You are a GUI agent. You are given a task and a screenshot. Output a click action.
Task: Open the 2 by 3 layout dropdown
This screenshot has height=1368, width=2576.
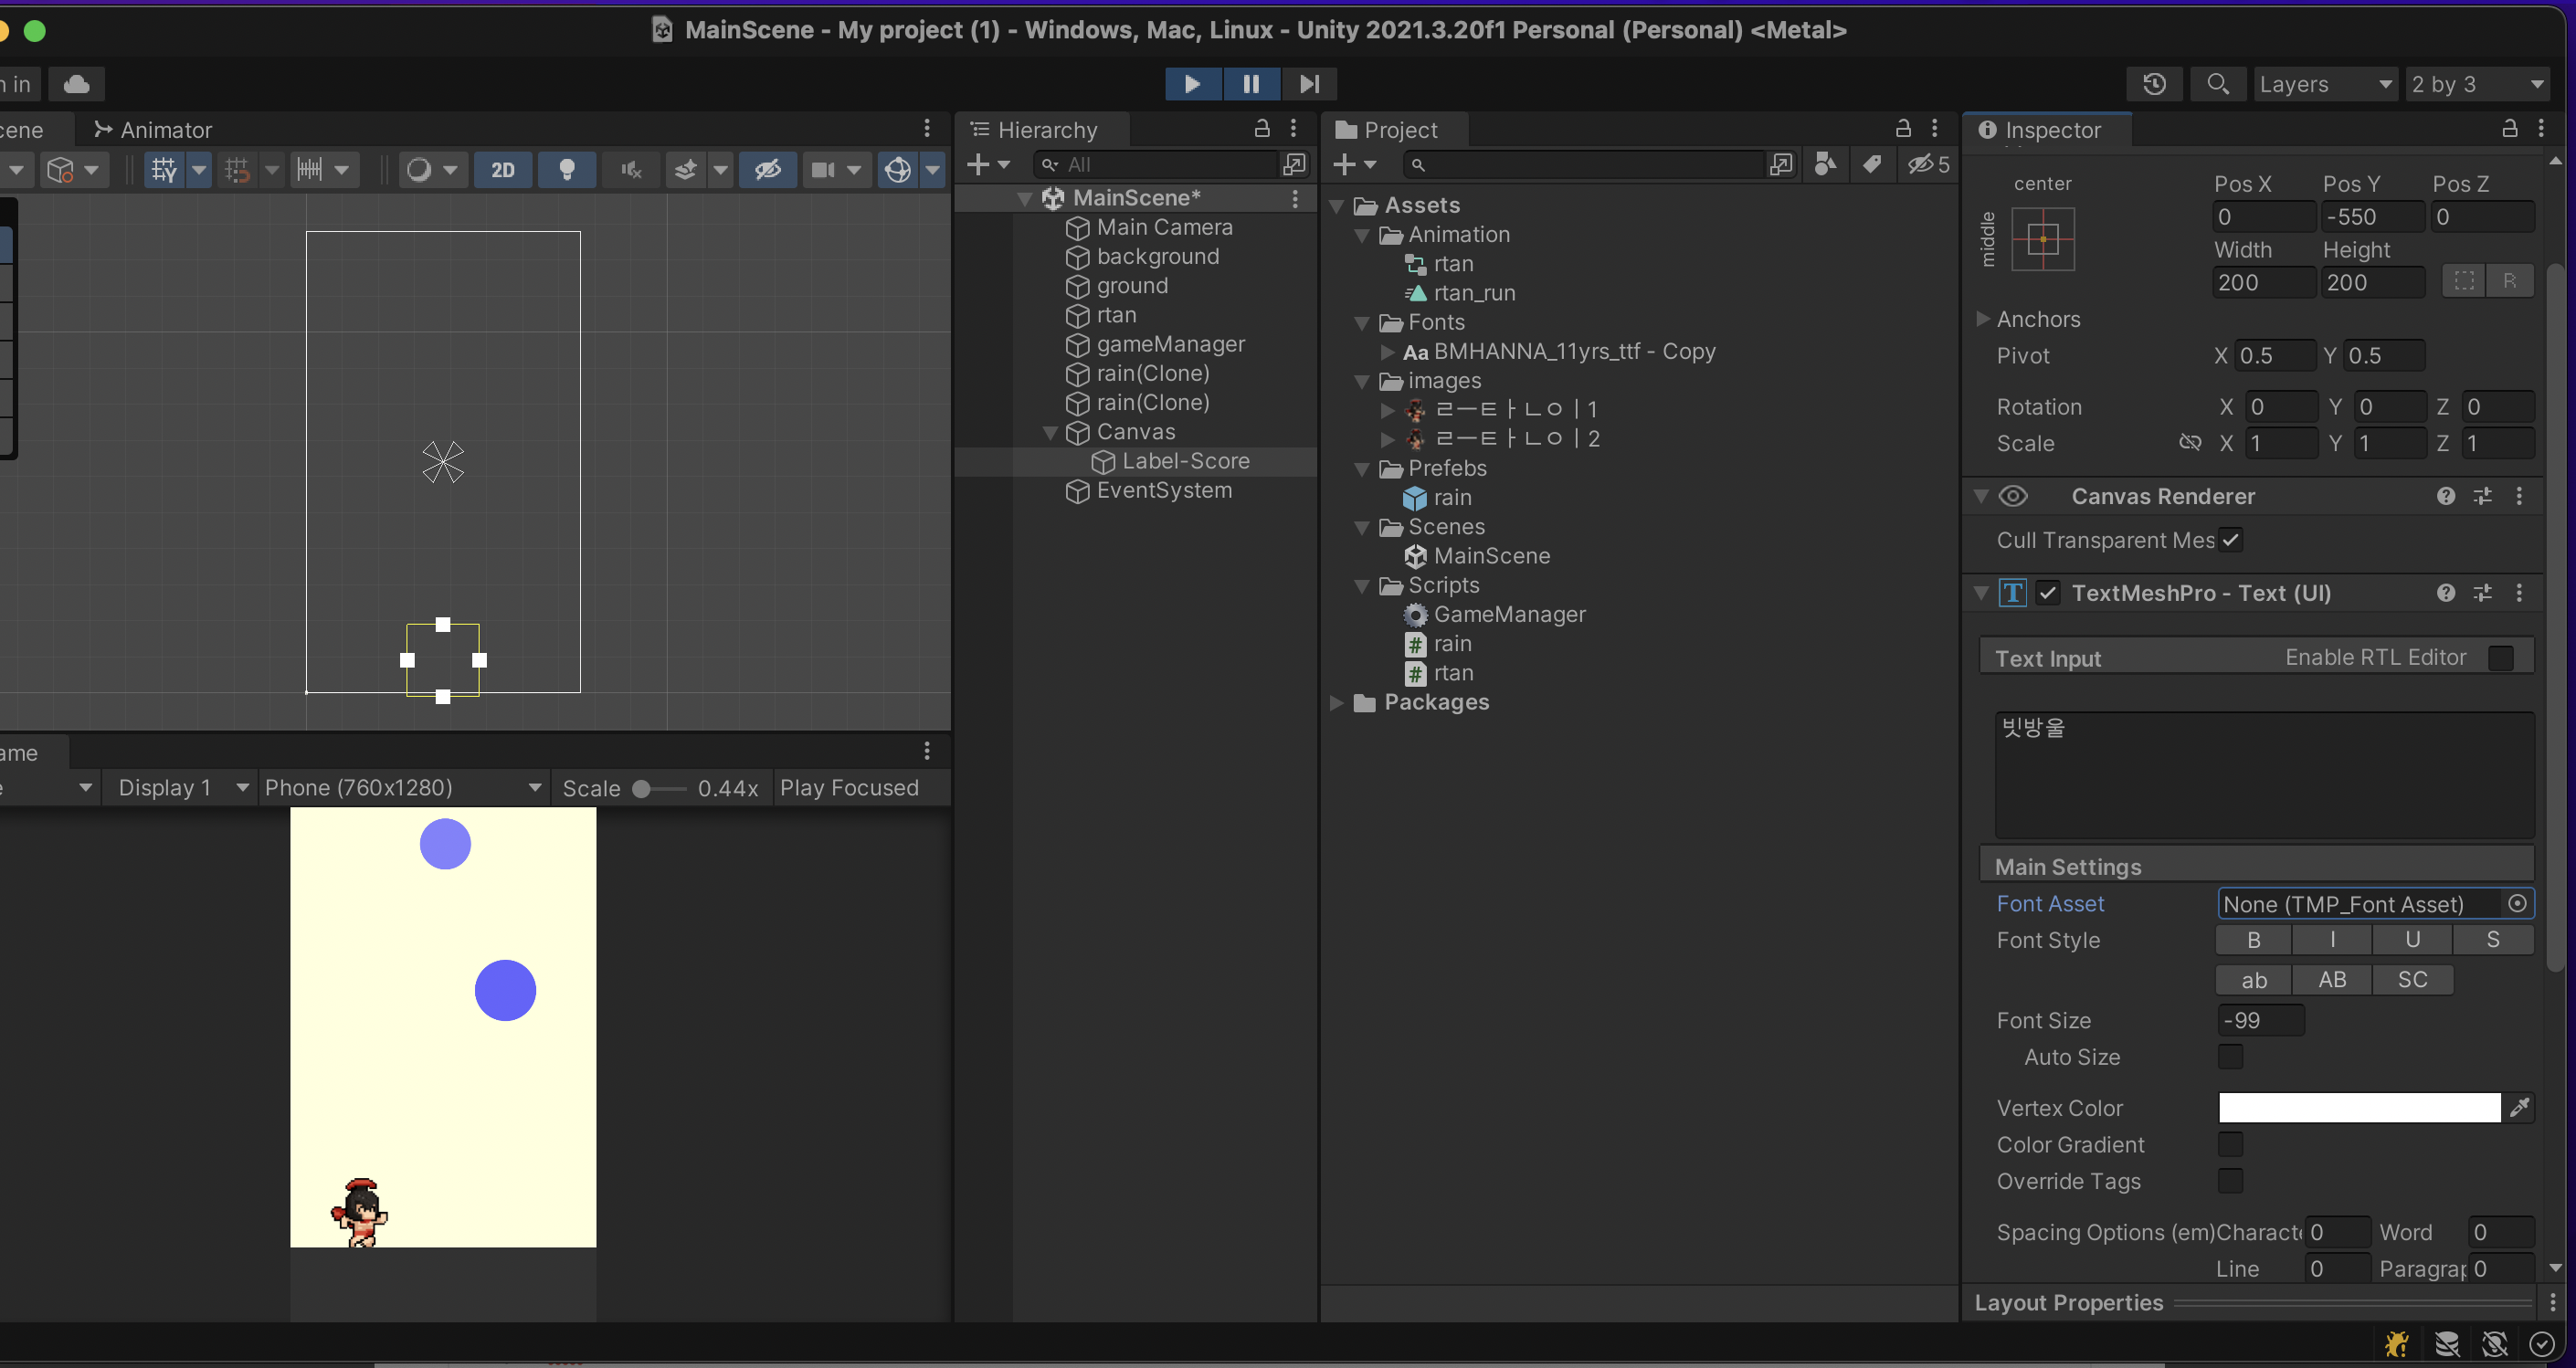(x=2477, y=84)
